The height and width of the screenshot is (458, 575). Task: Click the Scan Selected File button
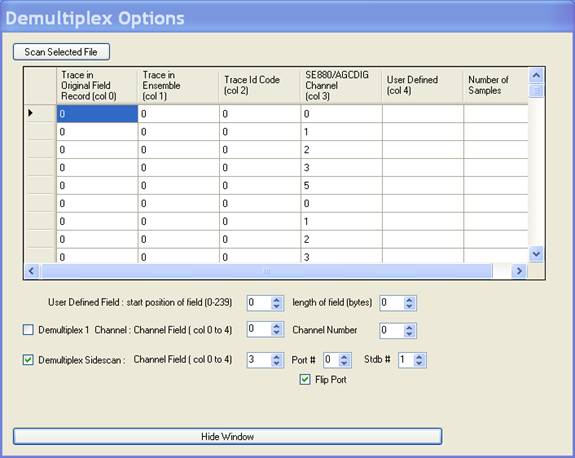61,52
